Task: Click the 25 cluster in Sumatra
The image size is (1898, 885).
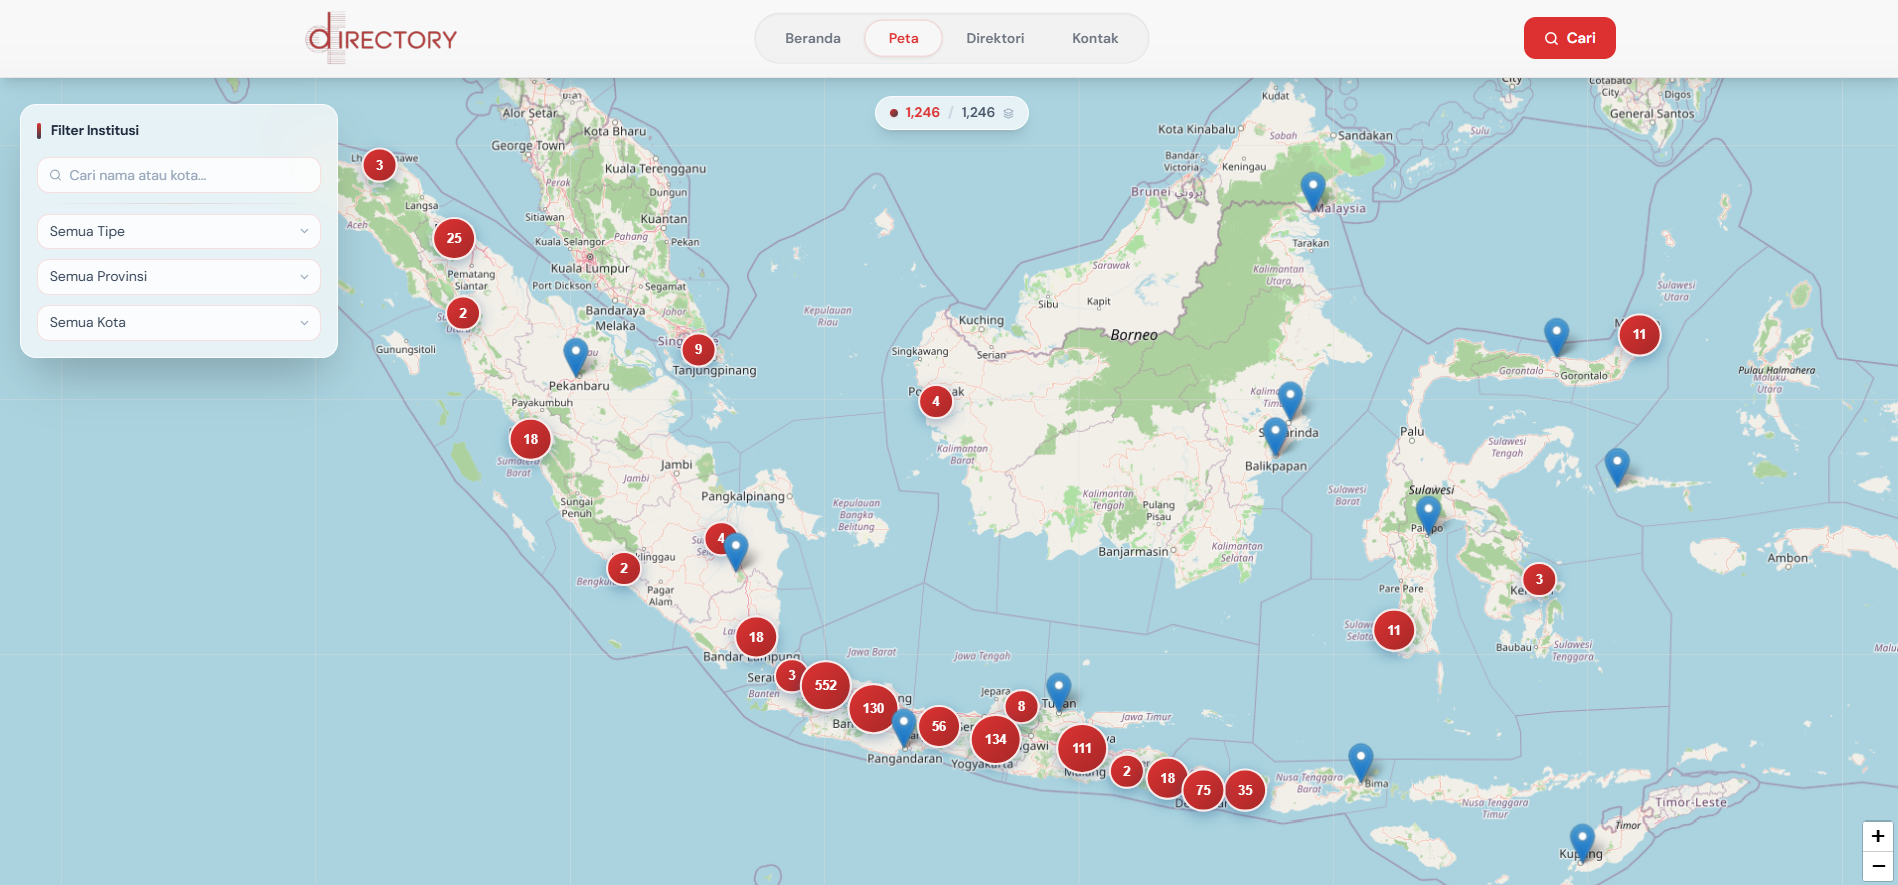Action: pos(454,238)
